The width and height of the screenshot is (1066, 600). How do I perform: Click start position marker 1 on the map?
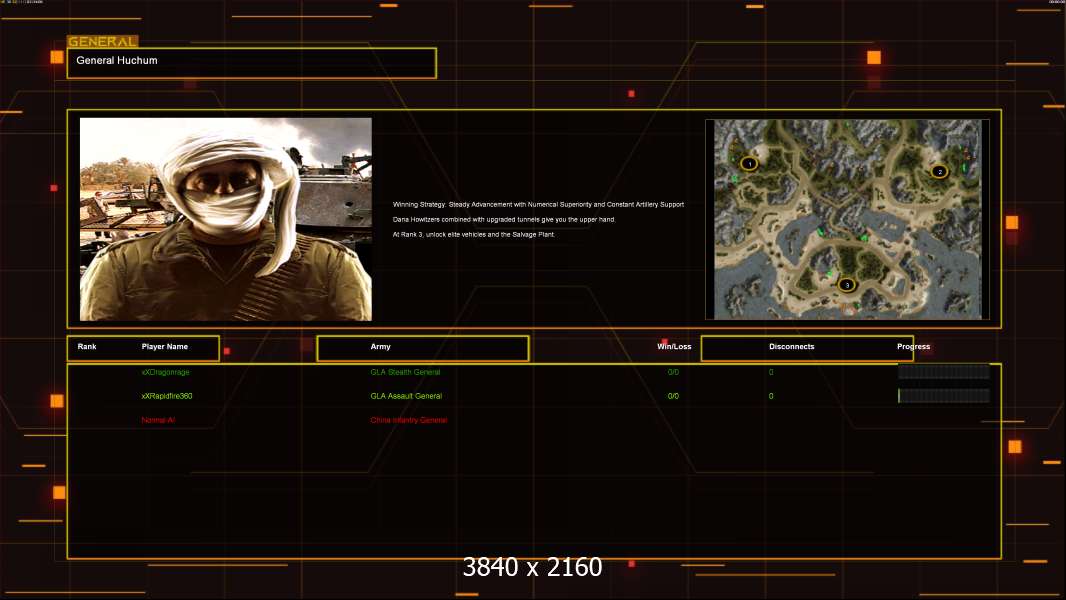748,163
